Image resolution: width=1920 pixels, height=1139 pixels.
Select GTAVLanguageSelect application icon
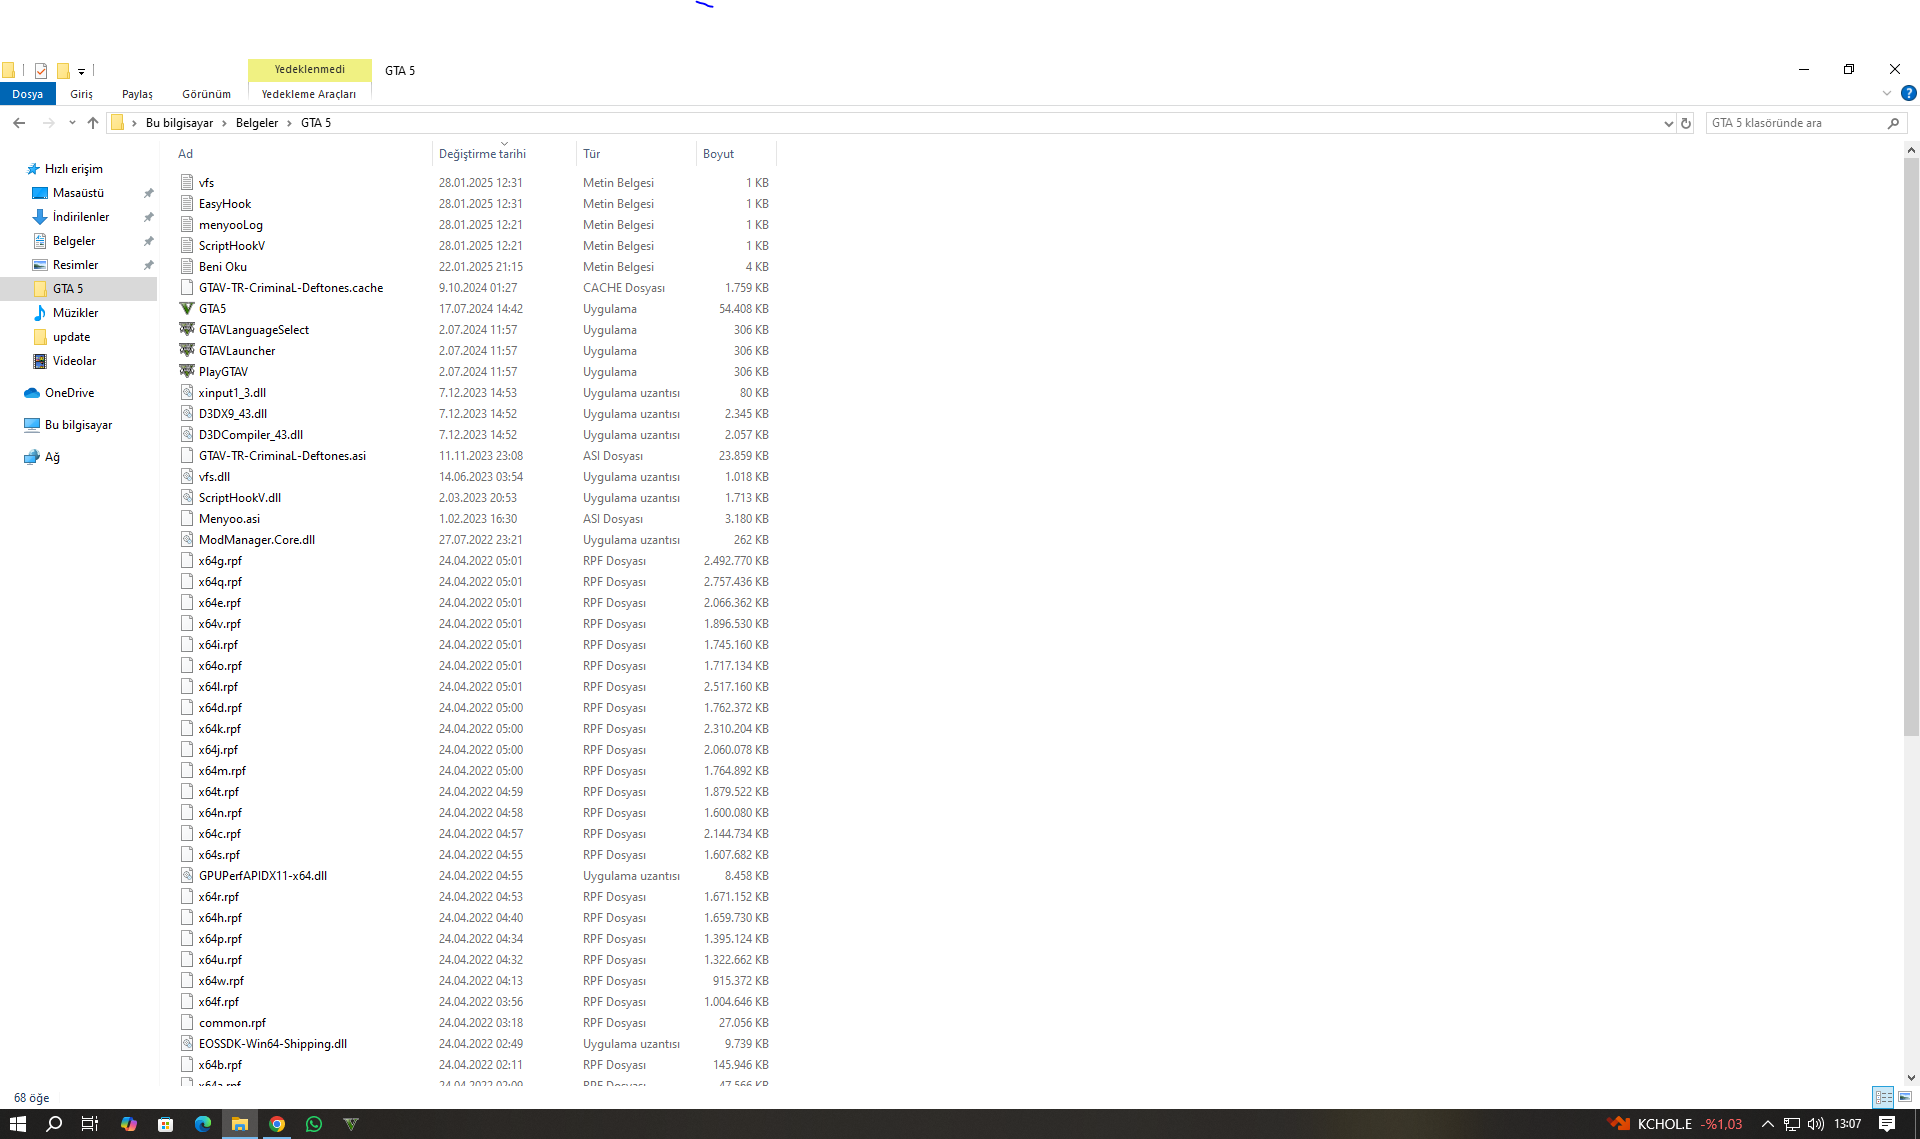tap(187, 330)
